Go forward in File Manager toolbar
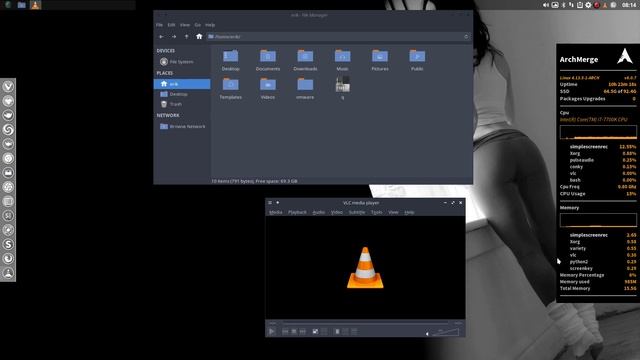640x360 pixels. (x=174, y=37)
